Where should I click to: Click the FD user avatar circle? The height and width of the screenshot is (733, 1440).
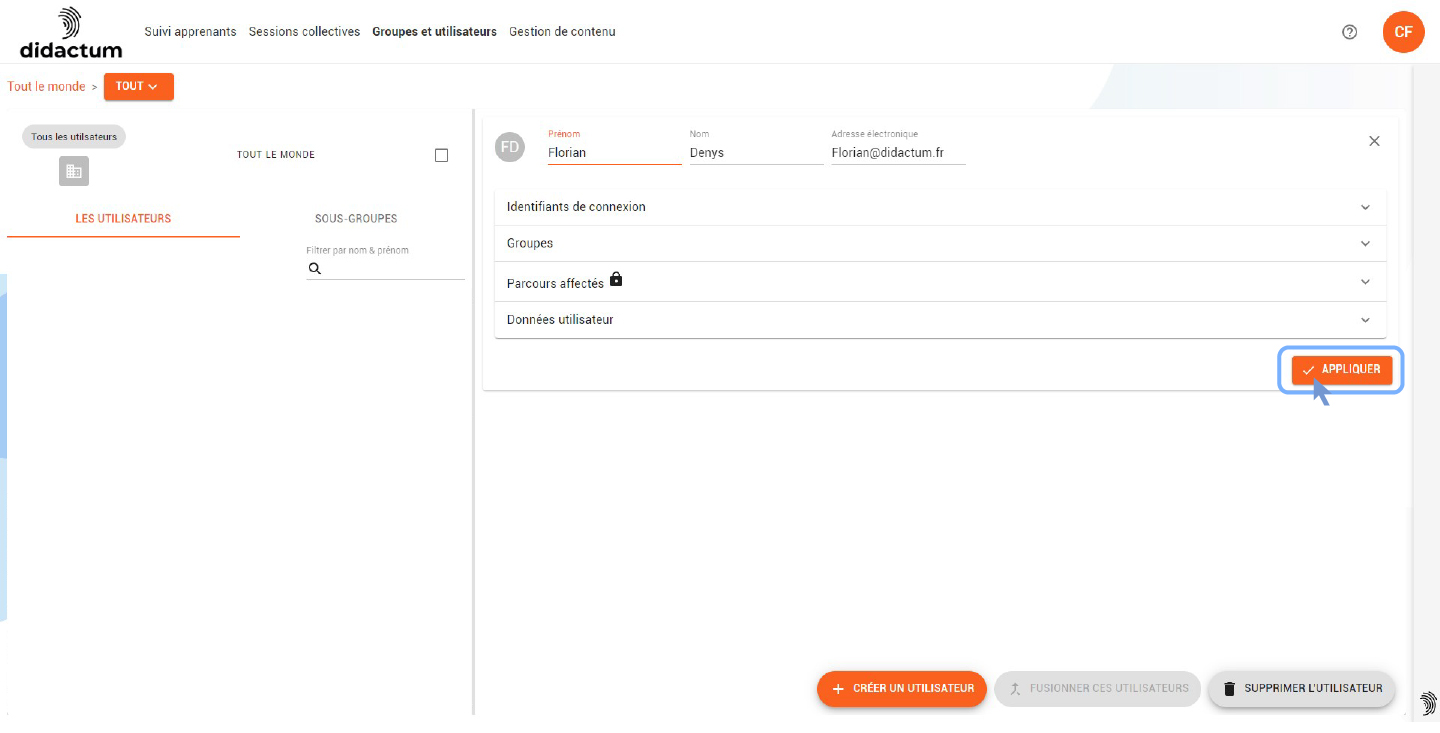[510, 147]
